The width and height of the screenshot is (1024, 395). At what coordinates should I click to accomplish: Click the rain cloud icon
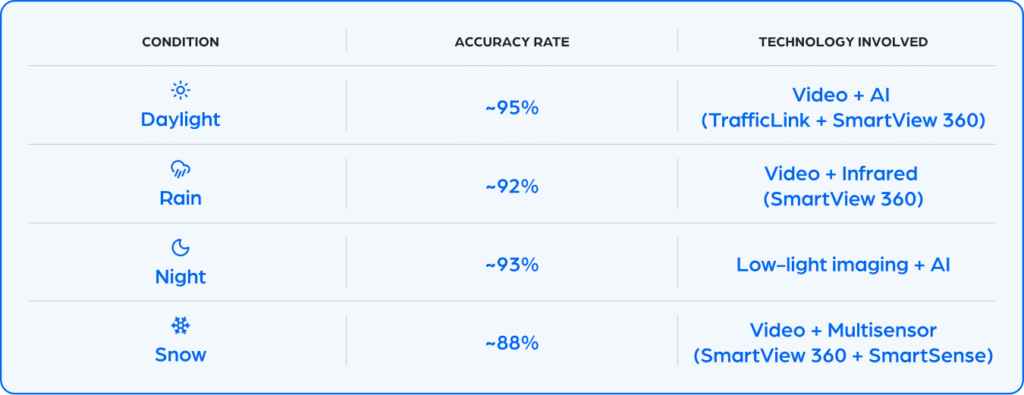point(180,170)
